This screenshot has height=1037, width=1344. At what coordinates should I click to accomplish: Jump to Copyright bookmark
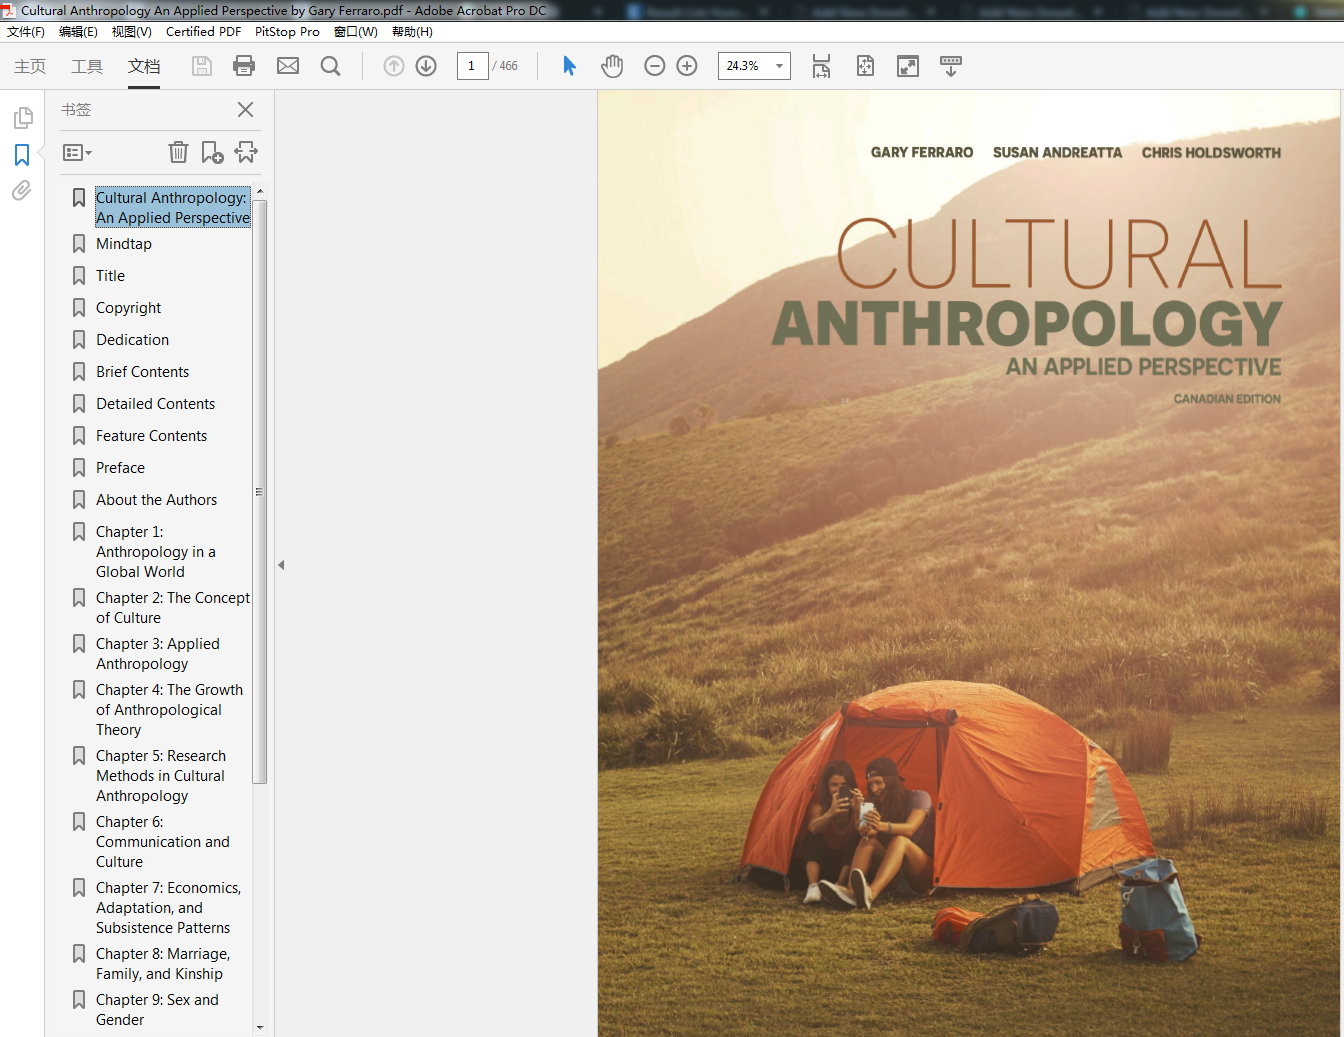tap(128, 308)
